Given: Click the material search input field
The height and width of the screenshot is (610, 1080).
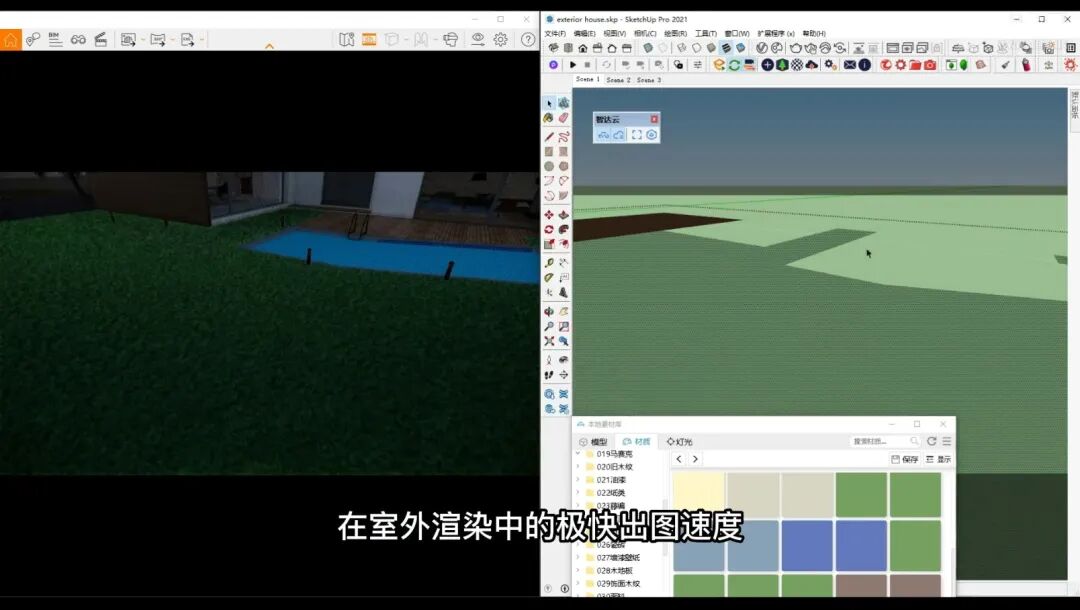Looking at the screenshot, I should [x=885, y=441].
